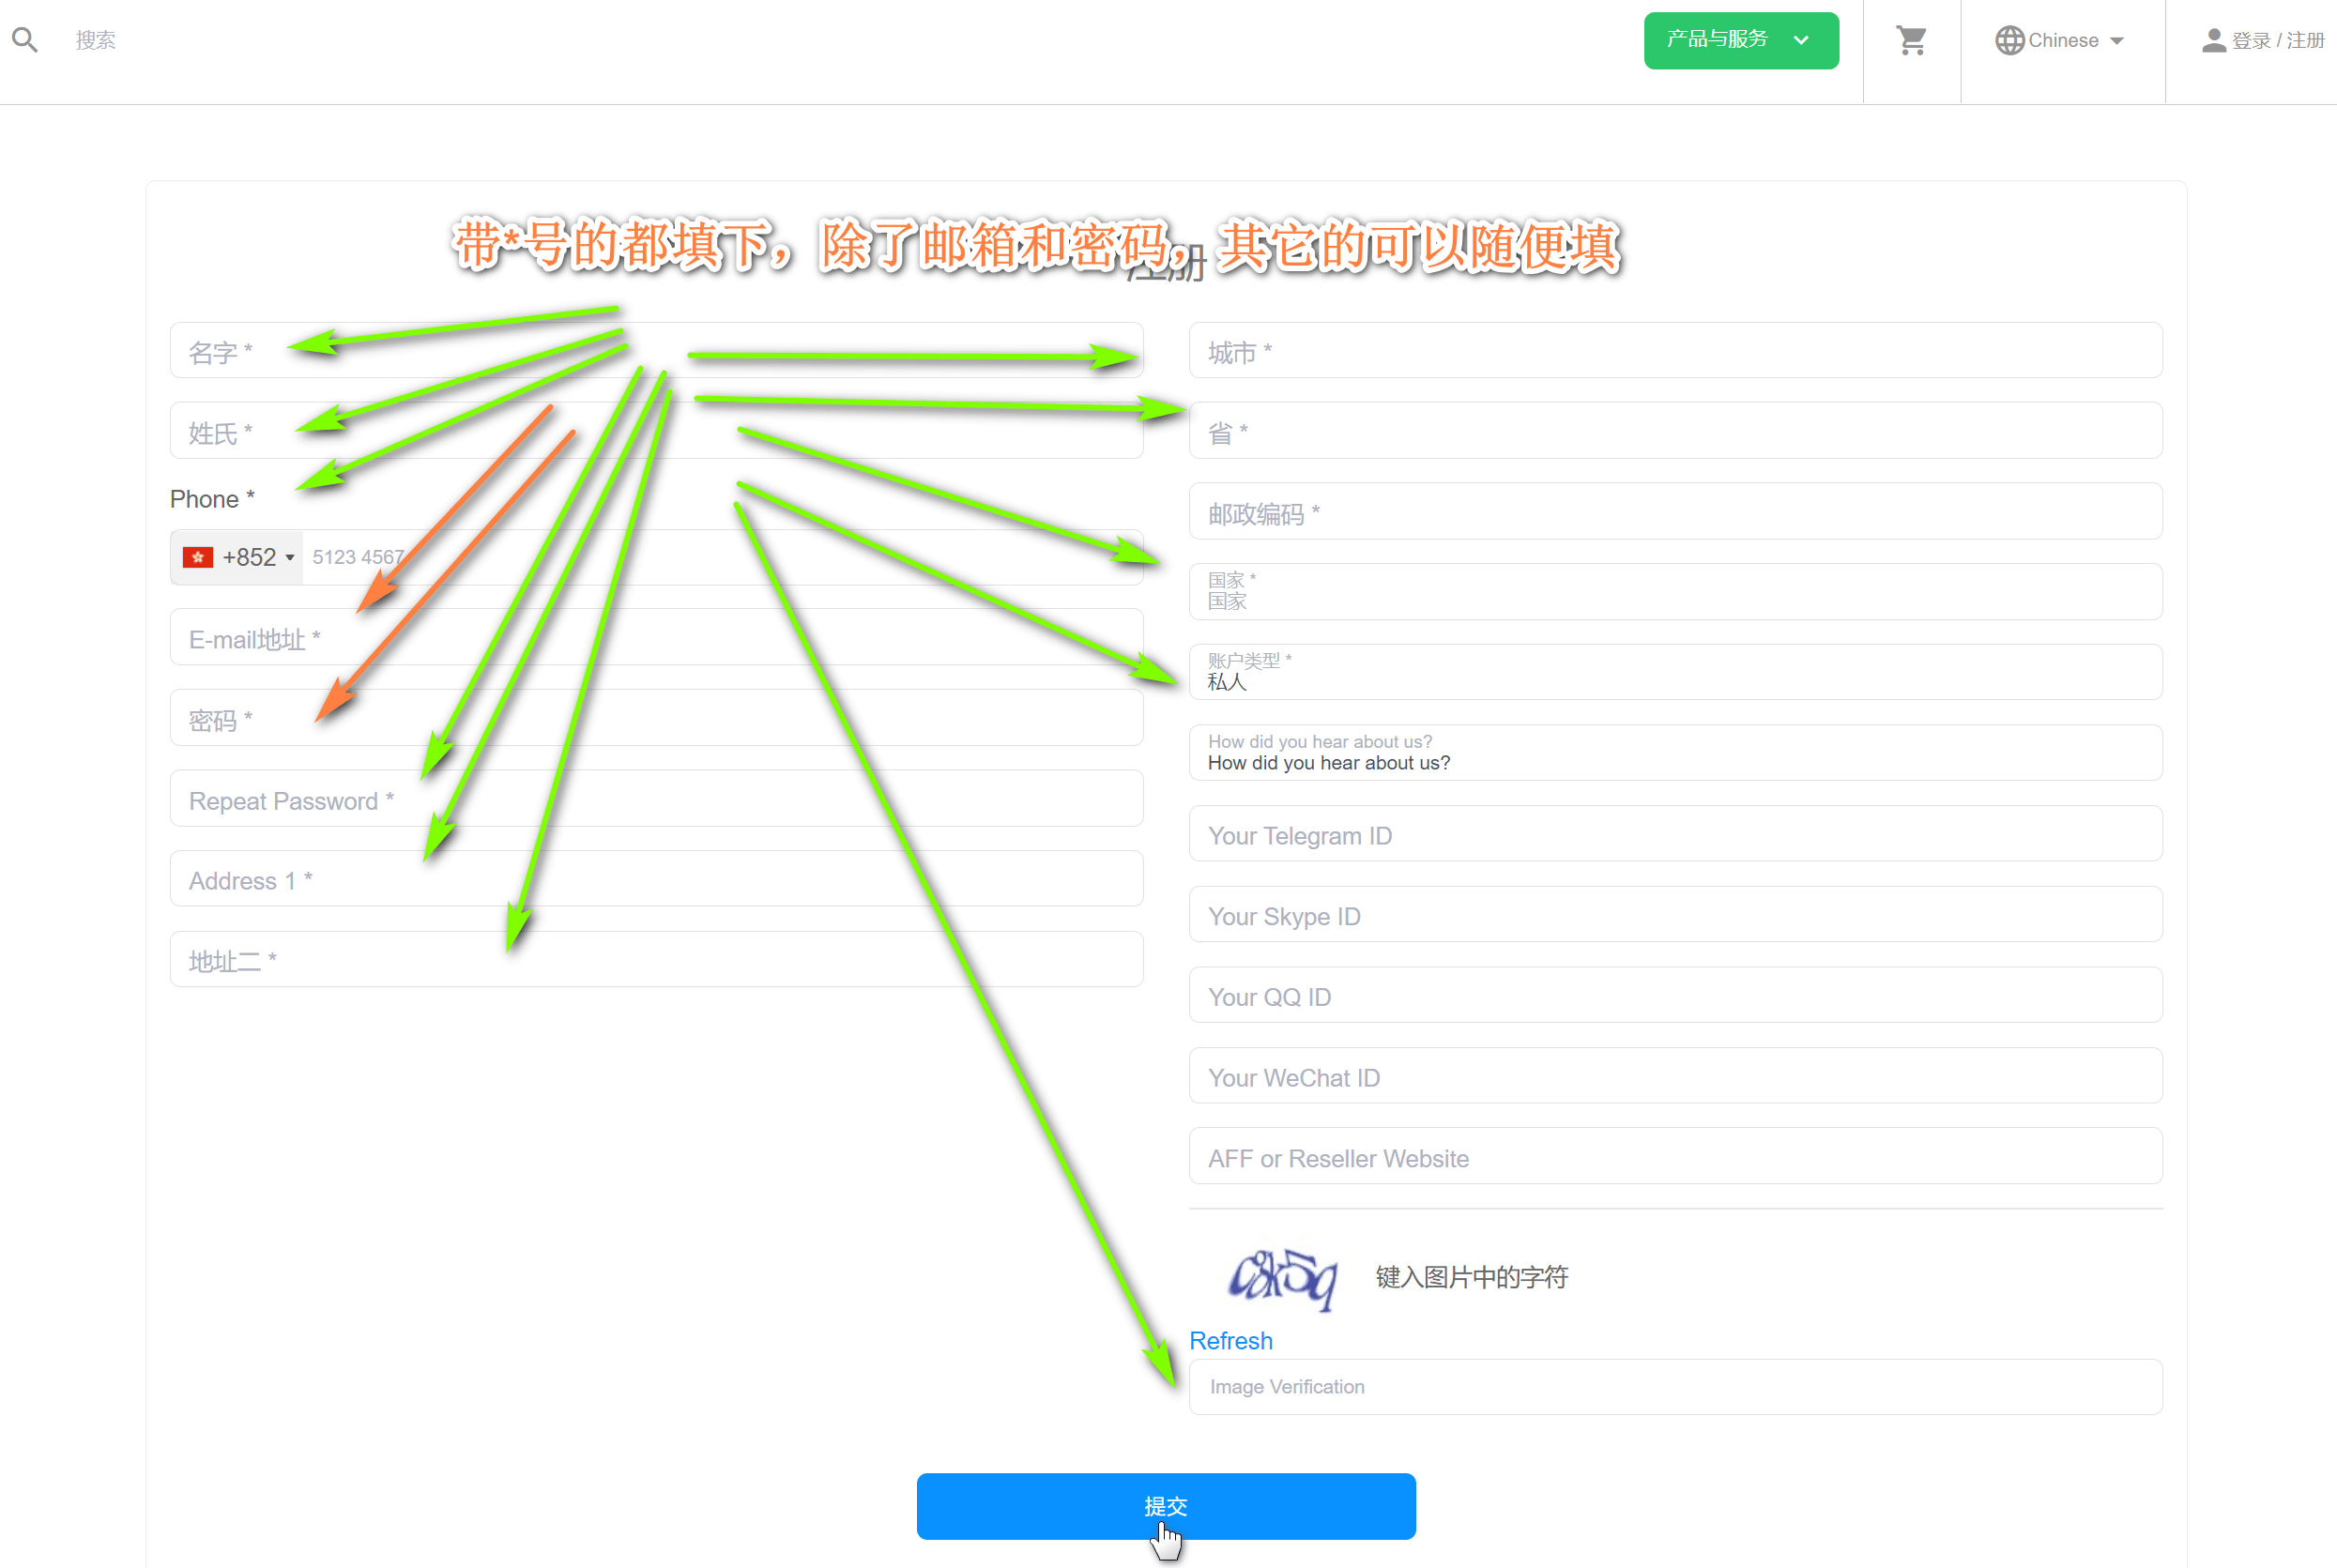Screen dimensions: 2337x1568
Task: Expand the 产品与服务 menu dropdown
Action: pyautogui.click(x=1740, y=38)
